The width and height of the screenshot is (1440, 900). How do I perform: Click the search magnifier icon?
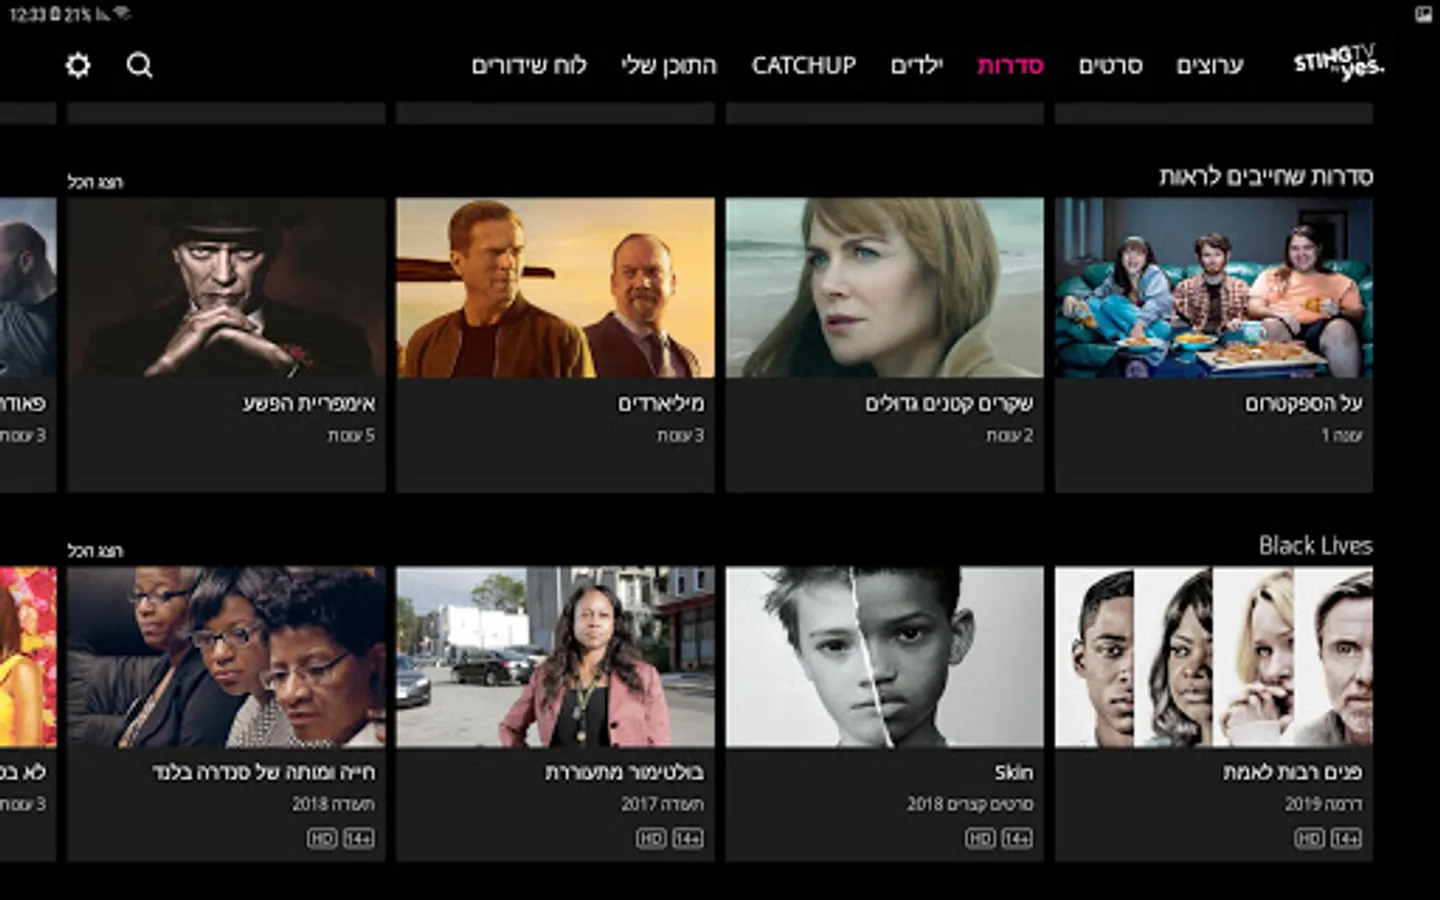(140, 65)
